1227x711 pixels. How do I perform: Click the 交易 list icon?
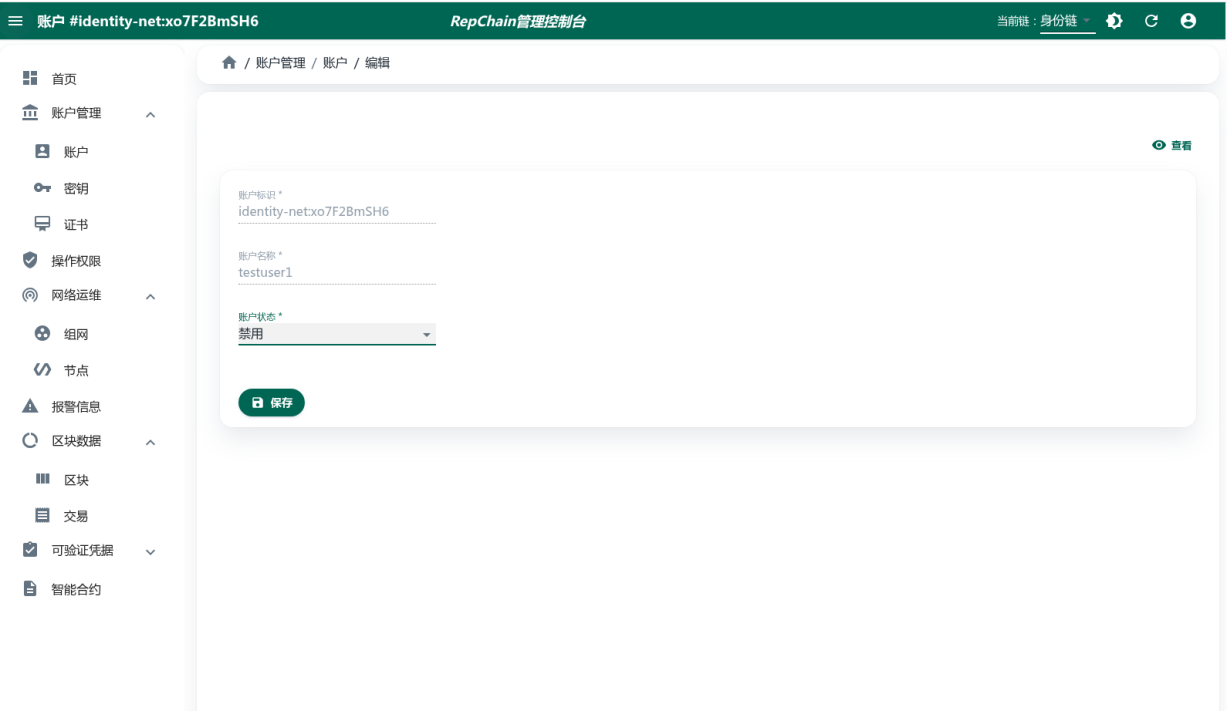tap(42, 516)
